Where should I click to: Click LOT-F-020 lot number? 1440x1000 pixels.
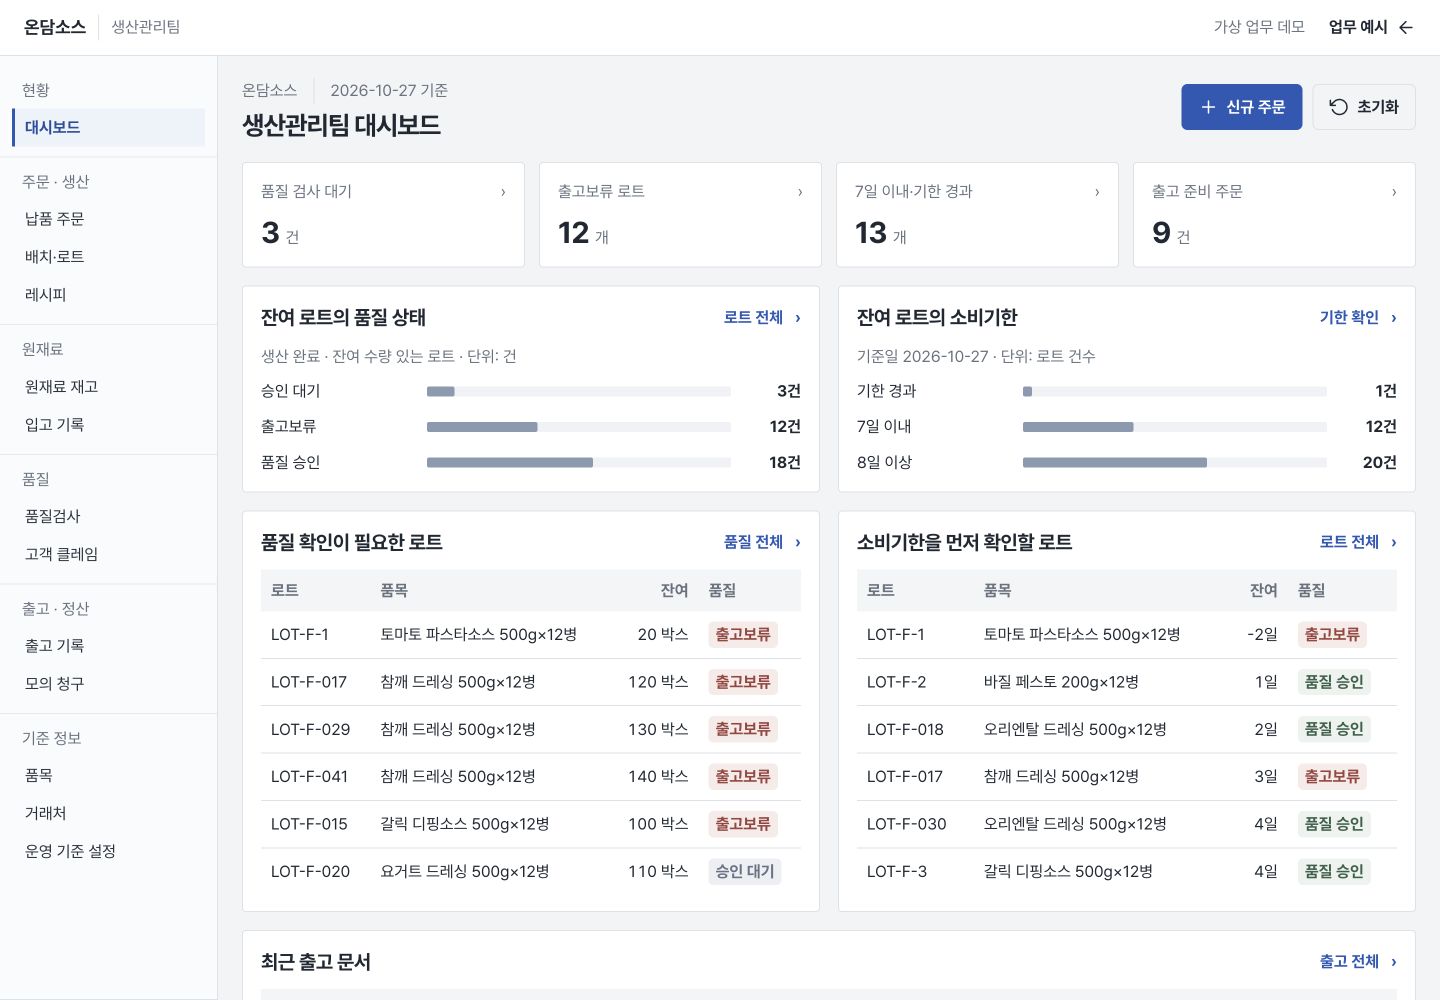click(310, 872)
